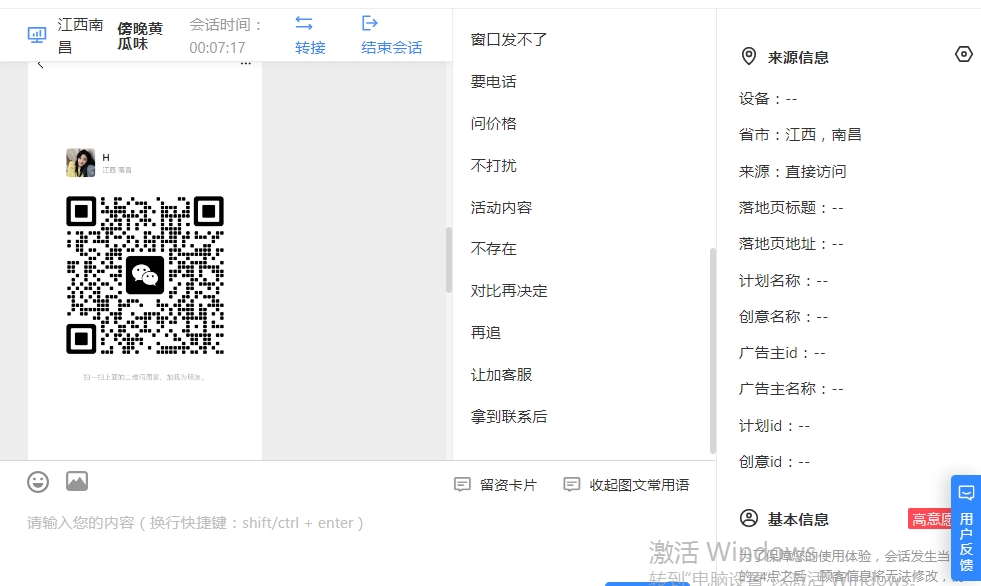Select quick phrase 不打扰

(494, 165)
